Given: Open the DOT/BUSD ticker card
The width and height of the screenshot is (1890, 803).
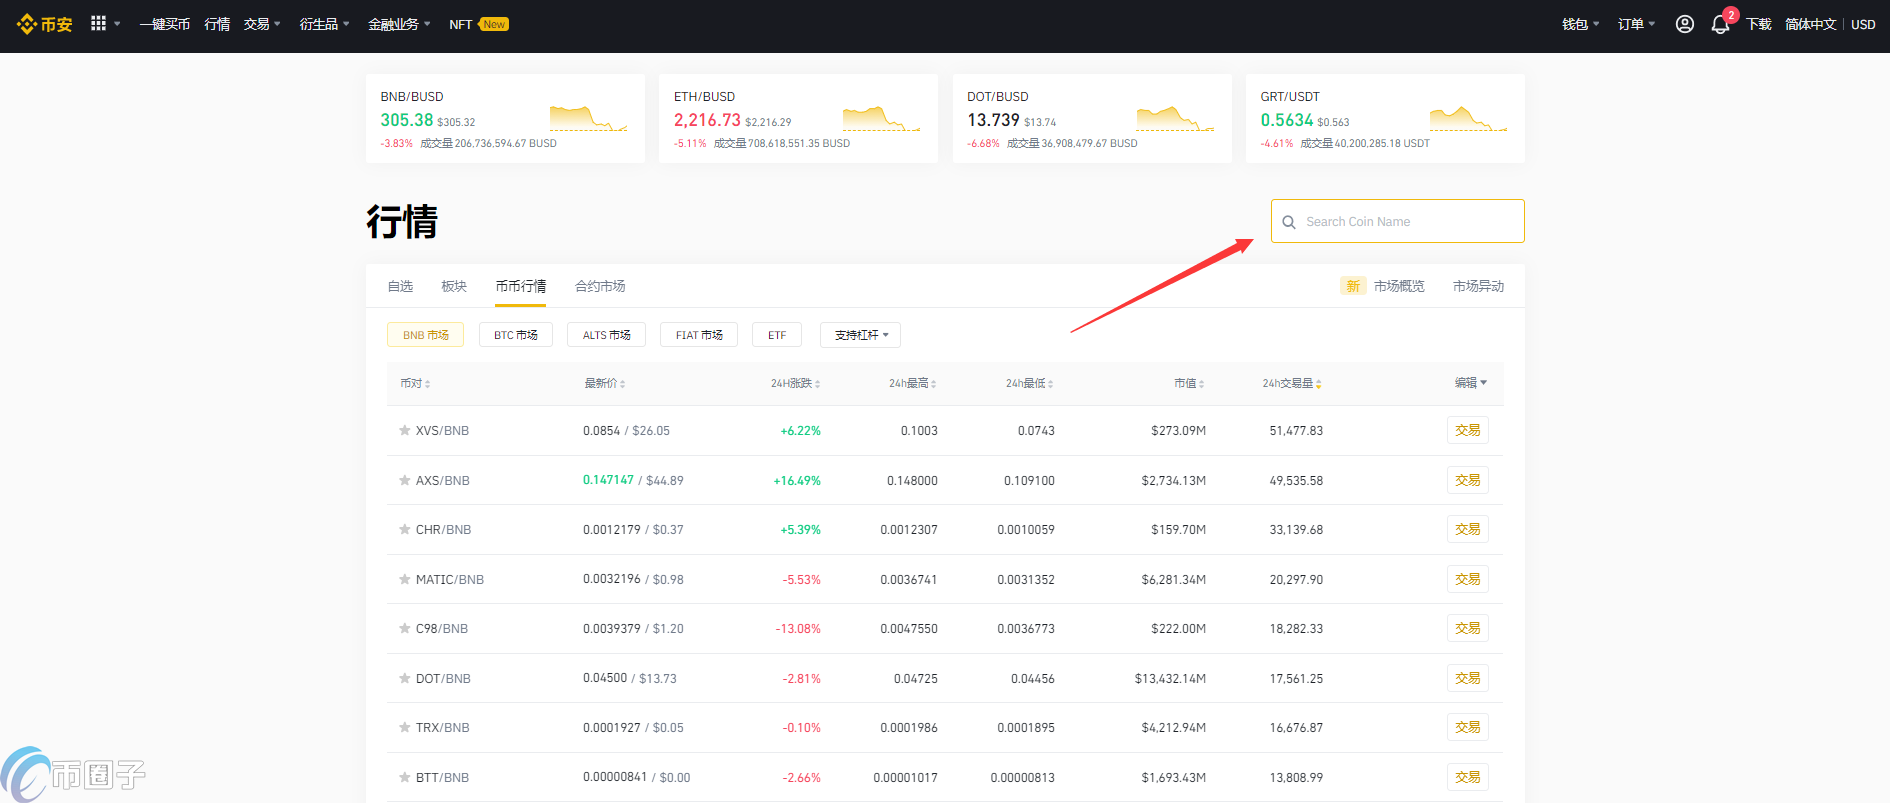Looking at the screenshot, I should point(1092,118).
